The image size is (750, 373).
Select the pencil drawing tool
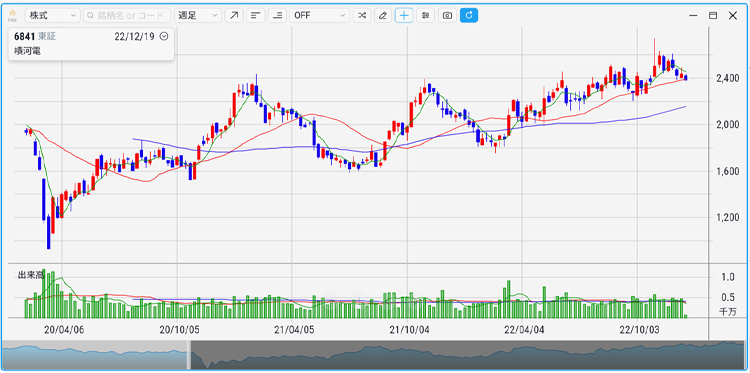tap(383, 15)
